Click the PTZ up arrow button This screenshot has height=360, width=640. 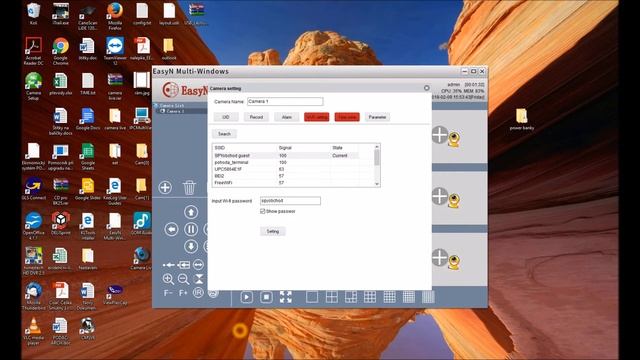pyautogui.click(x=191, y=212)
